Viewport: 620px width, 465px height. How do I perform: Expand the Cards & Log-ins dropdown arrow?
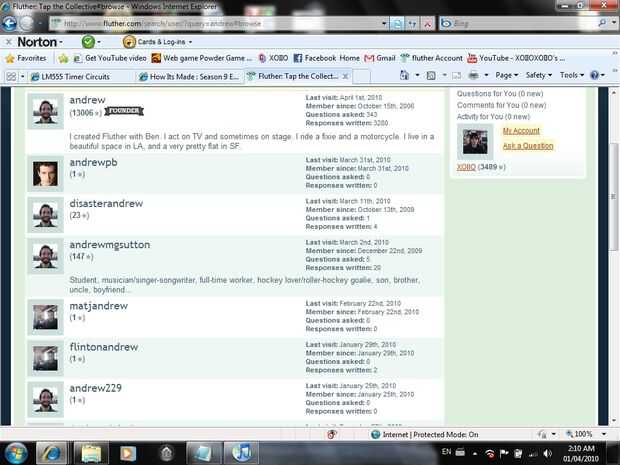pos(190,42)
